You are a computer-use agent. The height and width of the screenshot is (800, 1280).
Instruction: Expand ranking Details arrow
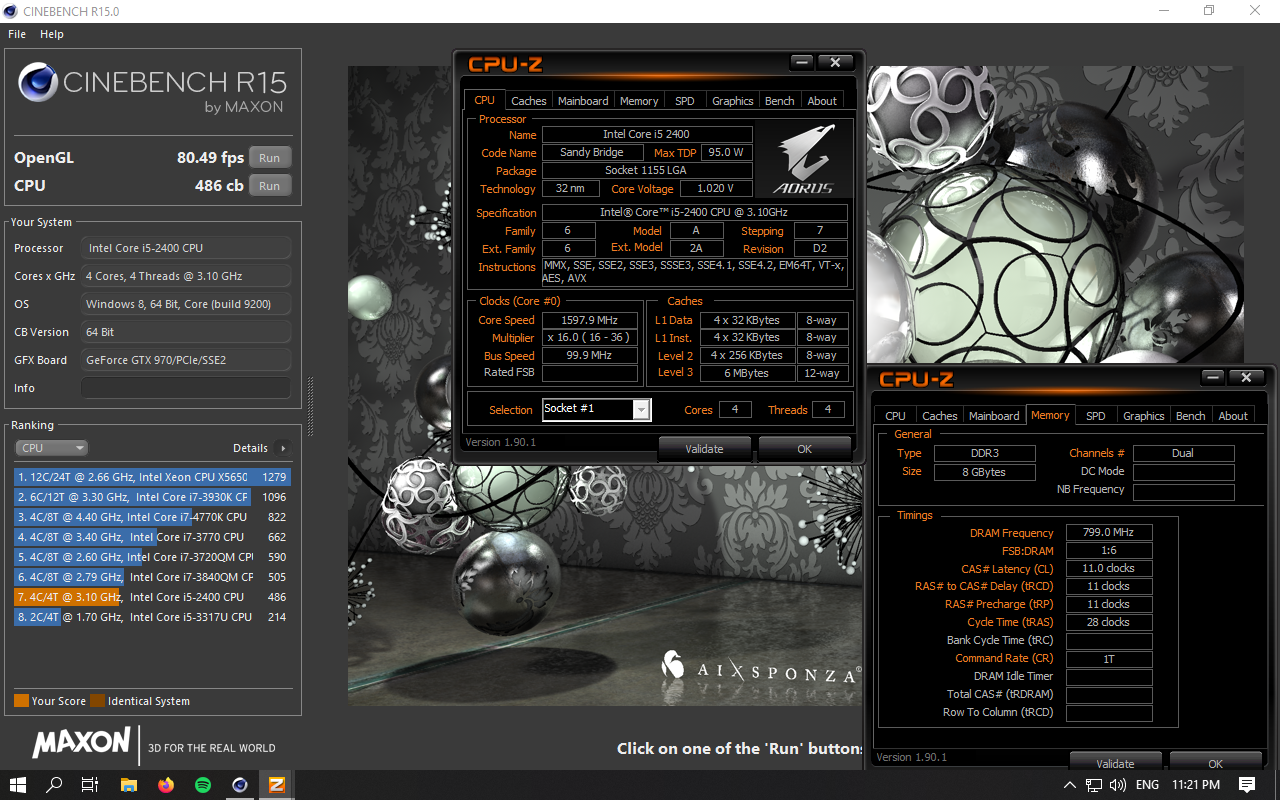click(283, 449)
